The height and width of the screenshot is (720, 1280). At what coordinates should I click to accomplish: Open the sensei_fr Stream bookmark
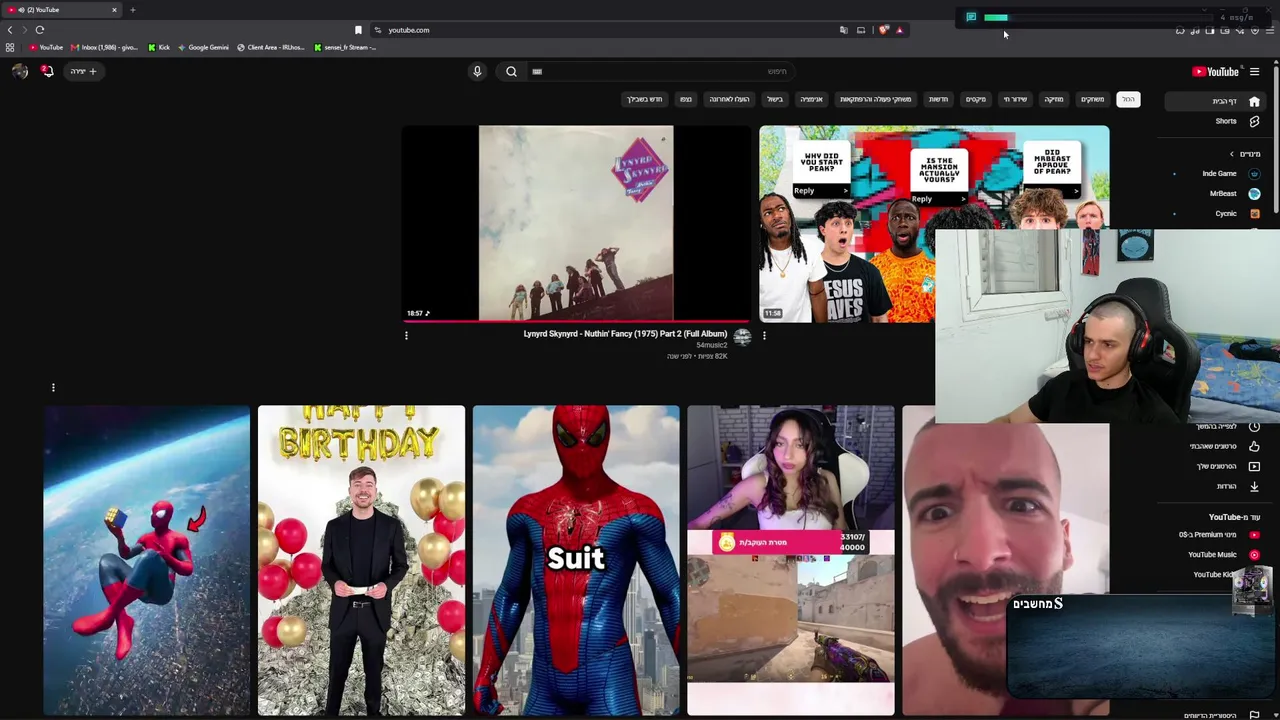tap(345, 47)
